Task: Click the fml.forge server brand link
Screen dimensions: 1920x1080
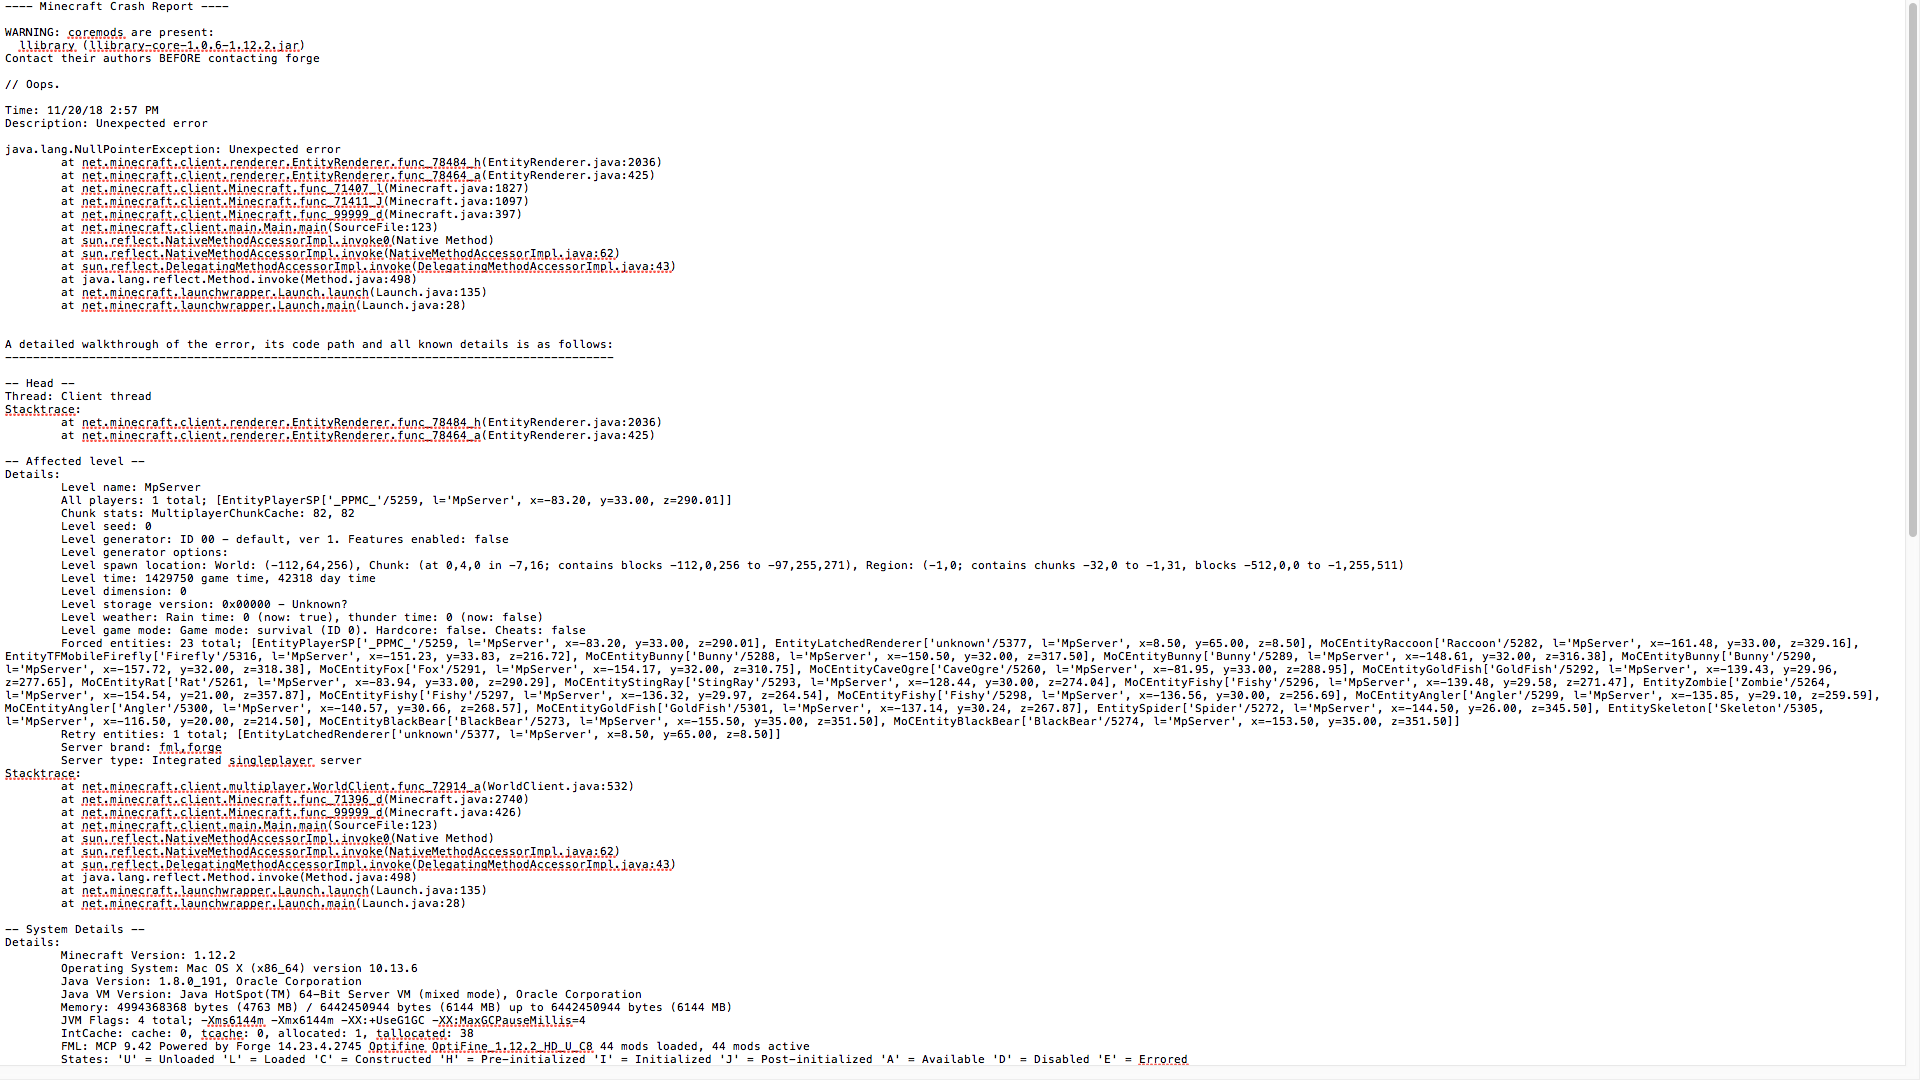Action: 190,748
